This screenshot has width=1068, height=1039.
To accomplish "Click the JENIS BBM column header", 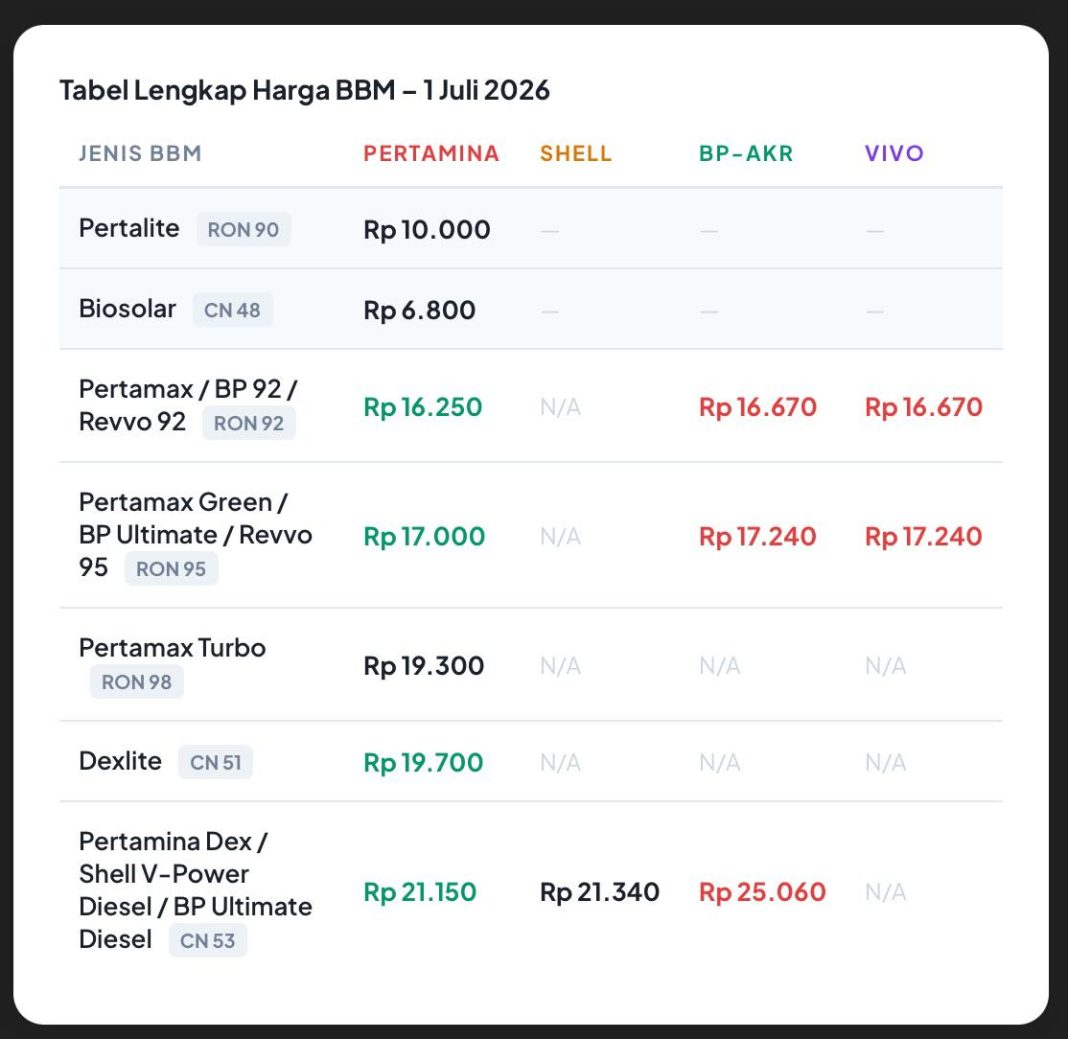I will [x=140, y=153].
